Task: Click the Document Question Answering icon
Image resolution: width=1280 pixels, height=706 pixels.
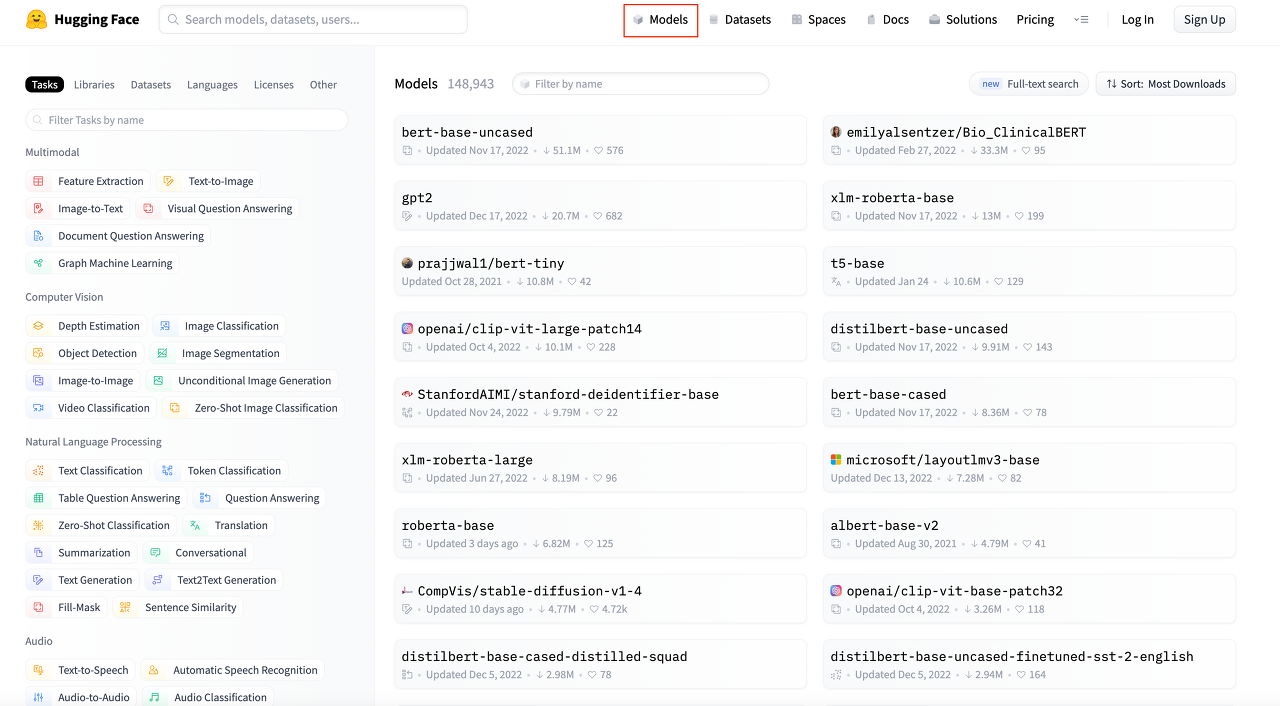Action: [x=38, y=236]
